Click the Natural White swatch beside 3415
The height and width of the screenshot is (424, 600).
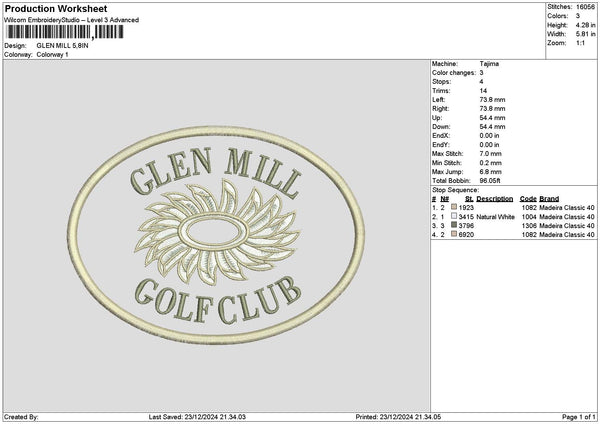pyautogui.click(x=454, y=216)
